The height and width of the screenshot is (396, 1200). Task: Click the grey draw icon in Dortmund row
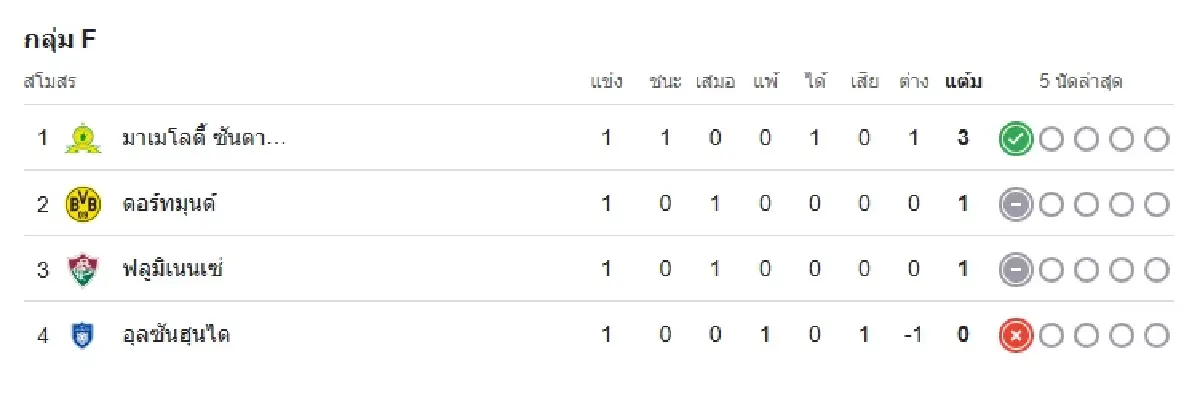pos(1015,205)
